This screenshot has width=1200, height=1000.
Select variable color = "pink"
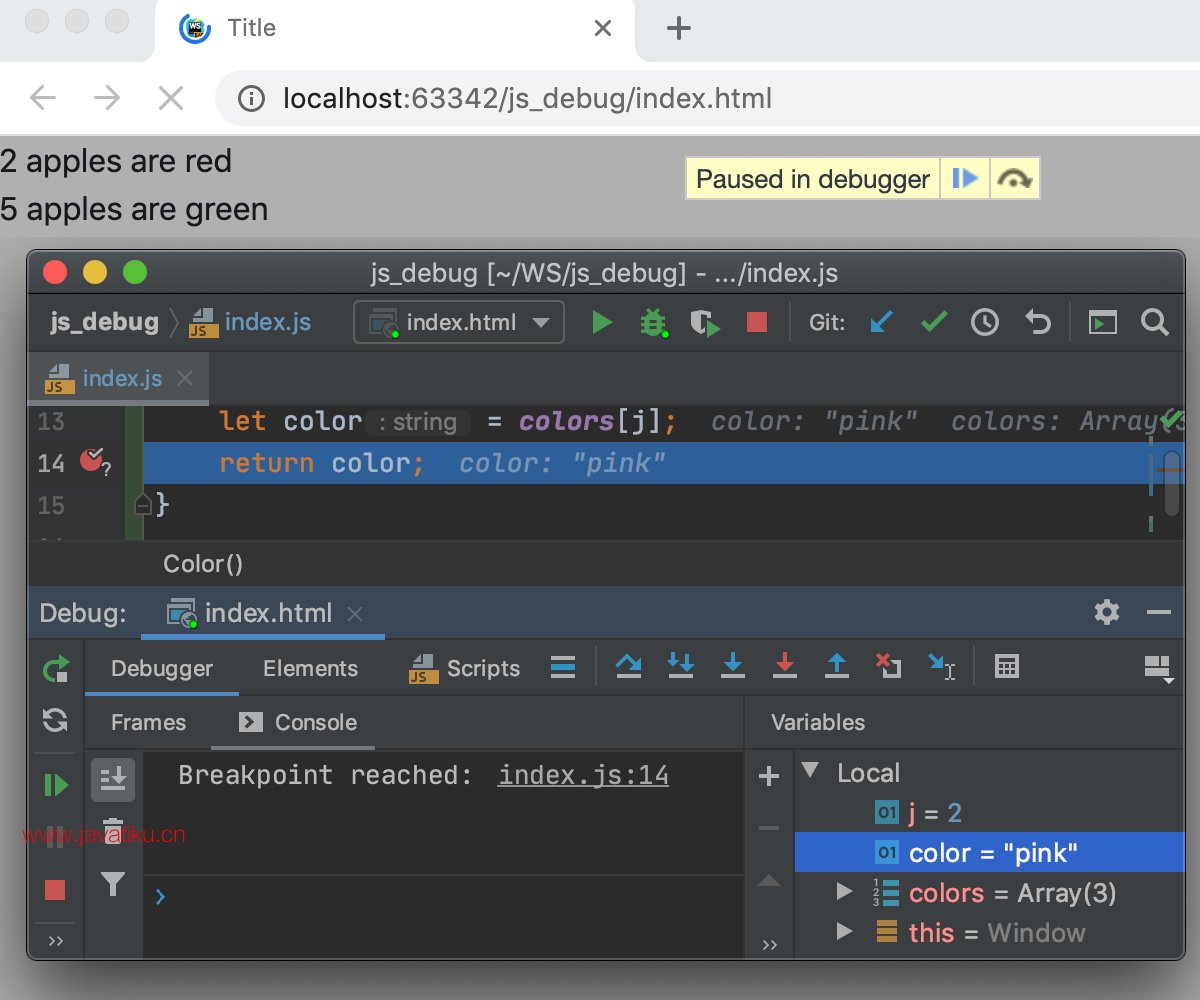click(990, 853)
